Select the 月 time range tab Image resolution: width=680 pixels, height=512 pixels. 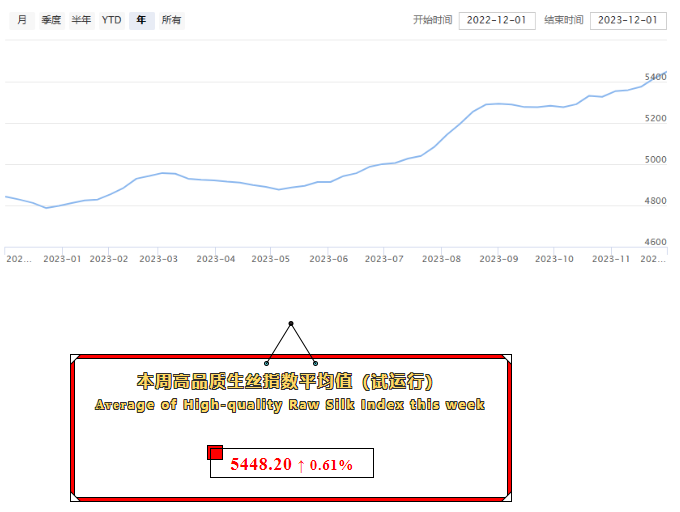pyautogui.click(x=22, y=20)
